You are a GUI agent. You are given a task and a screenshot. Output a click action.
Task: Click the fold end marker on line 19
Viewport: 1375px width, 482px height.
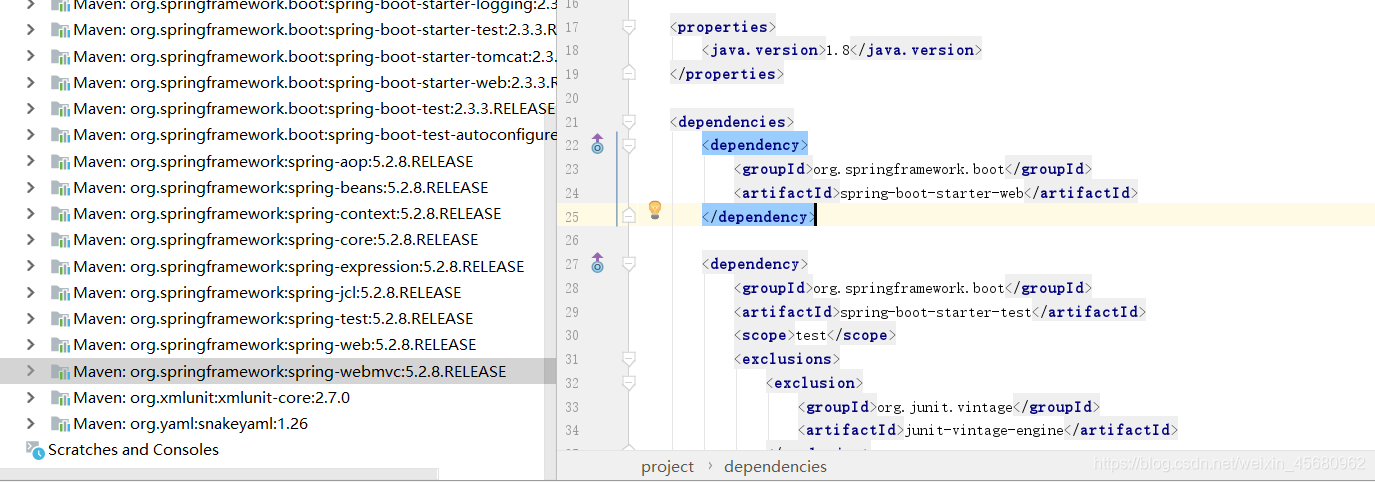point(628,72)
